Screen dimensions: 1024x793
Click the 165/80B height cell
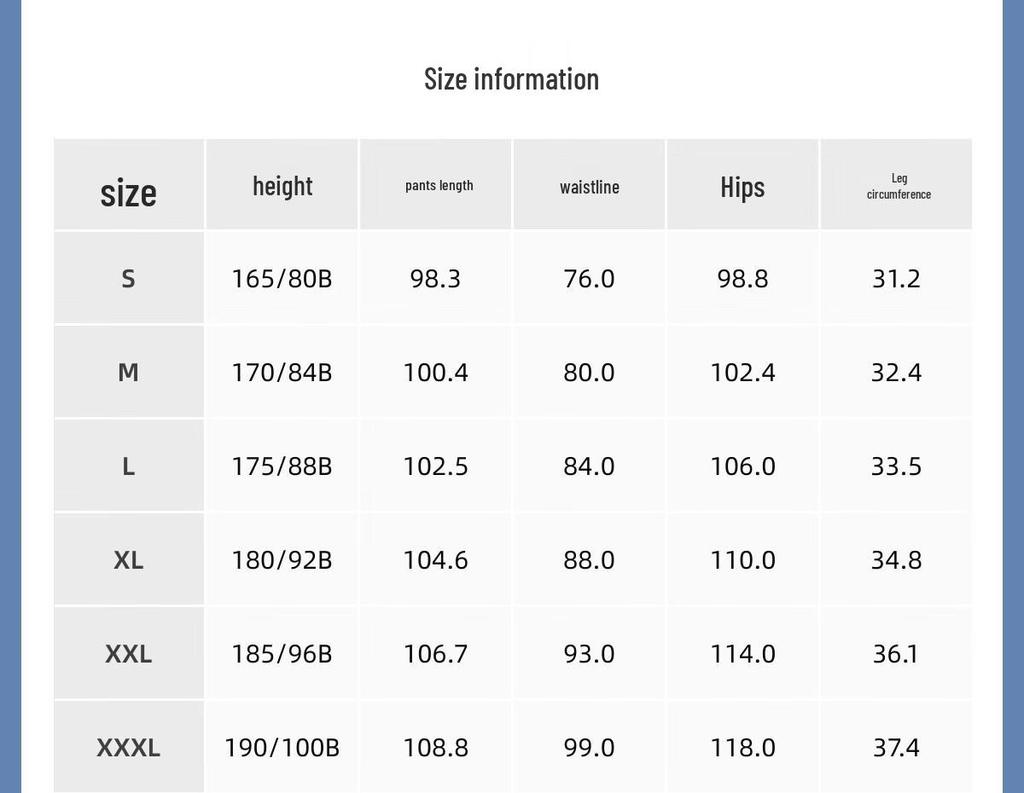(282, 279)
